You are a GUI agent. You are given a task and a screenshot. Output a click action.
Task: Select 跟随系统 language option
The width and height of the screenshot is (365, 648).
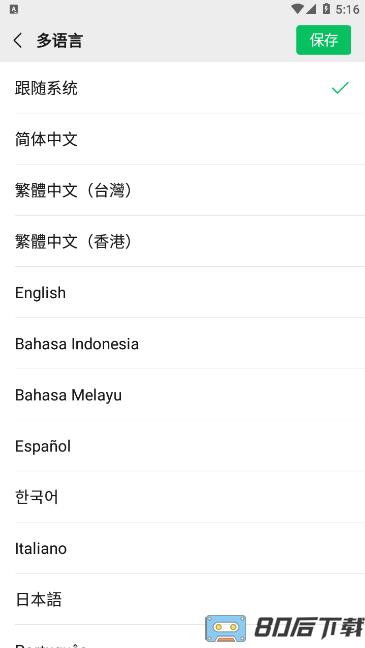pos(182,88)
